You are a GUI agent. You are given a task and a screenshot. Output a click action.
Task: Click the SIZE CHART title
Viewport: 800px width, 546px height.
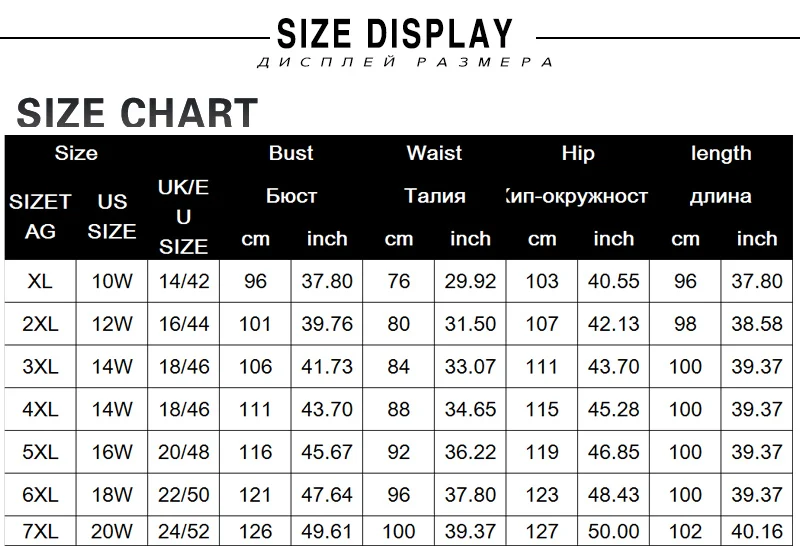tap(137, 113)
